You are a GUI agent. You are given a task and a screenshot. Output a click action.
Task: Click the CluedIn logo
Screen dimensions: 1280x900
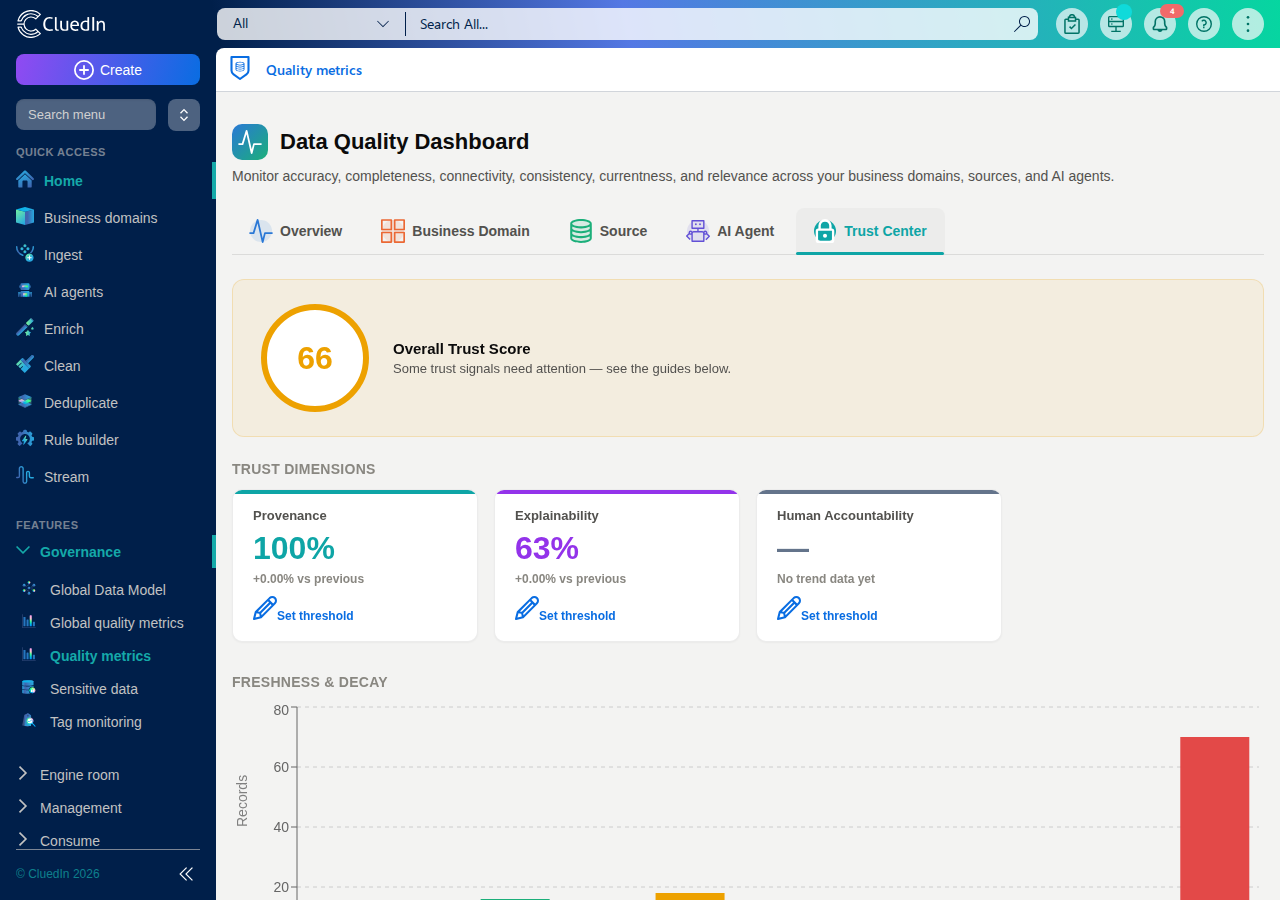point(62,24)
